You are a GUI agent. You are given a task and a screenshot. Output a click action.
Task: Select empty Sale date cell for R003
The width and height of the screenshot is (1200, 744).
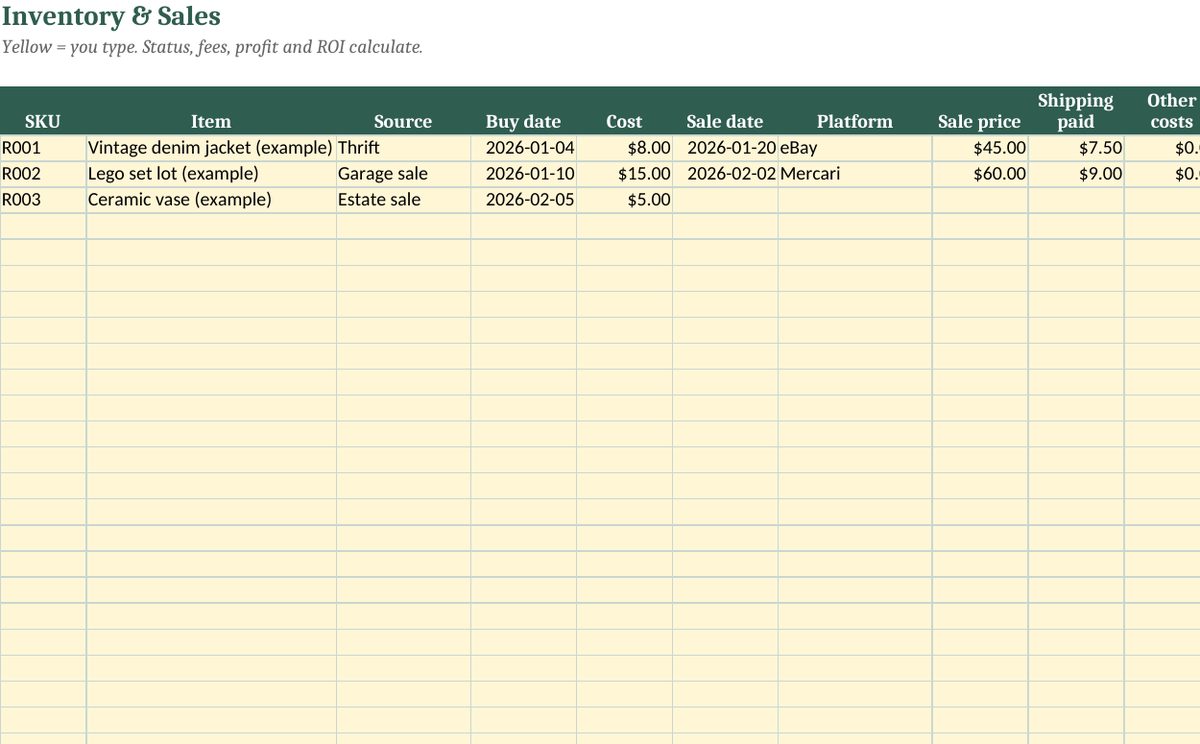coord(725,200)
